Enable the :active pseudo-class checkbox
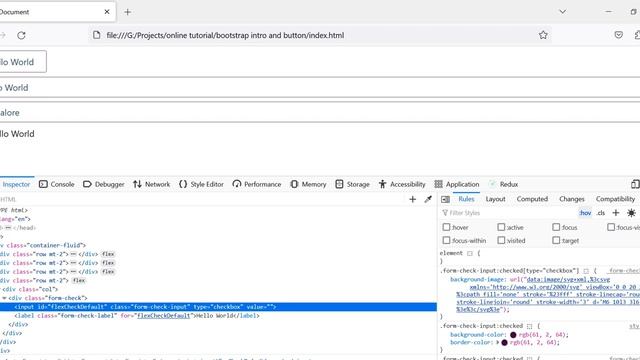This screenshot has width=640, height=360. (501, 227)
